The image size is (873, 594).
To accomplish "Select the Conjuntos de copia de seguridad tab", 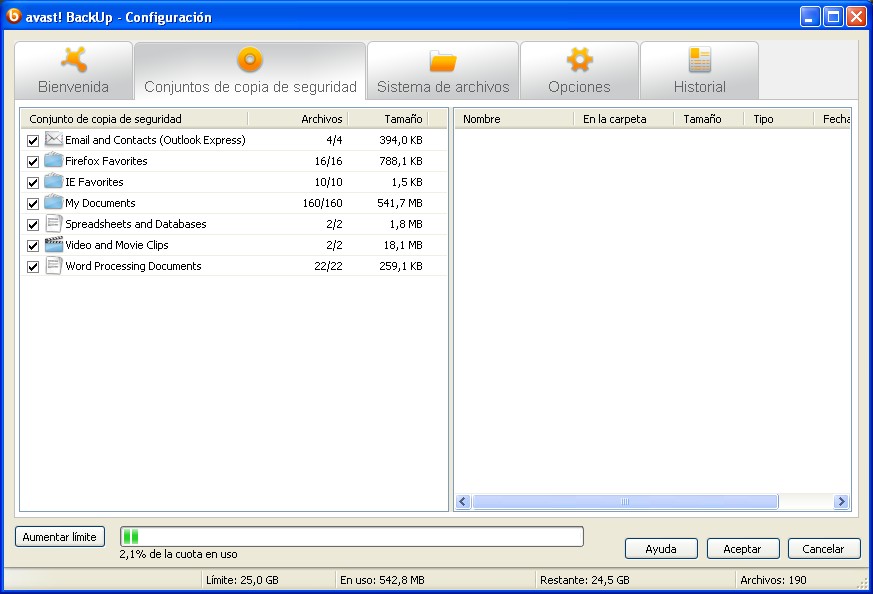I will 250,71.
